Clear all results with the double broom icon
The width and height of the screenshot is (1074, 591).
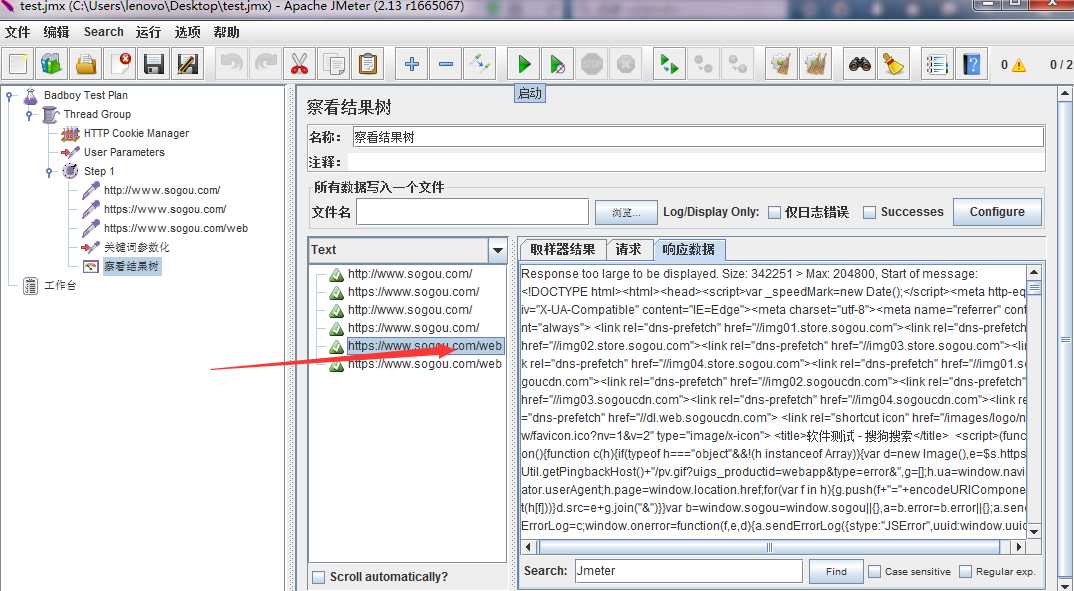click(x=815, y=64)
